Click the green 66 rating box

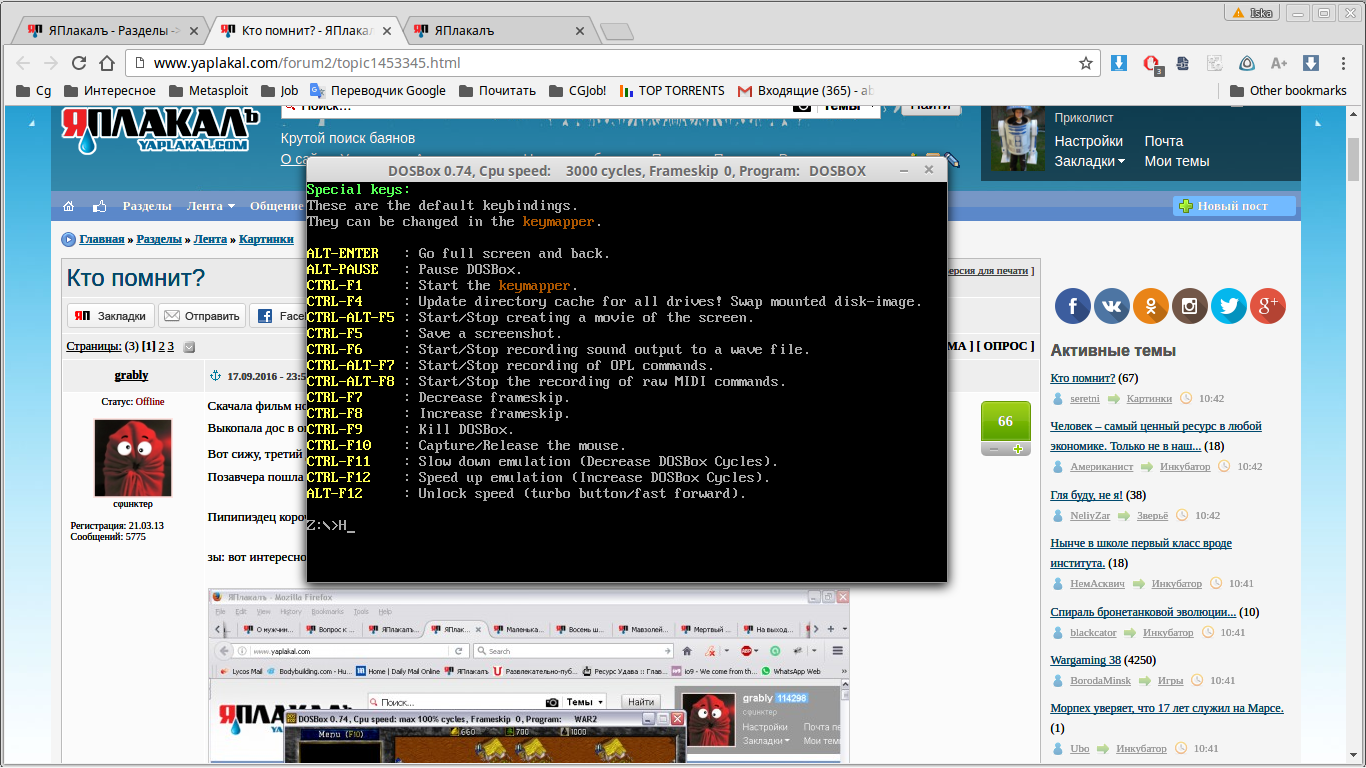coord(1006,421)
